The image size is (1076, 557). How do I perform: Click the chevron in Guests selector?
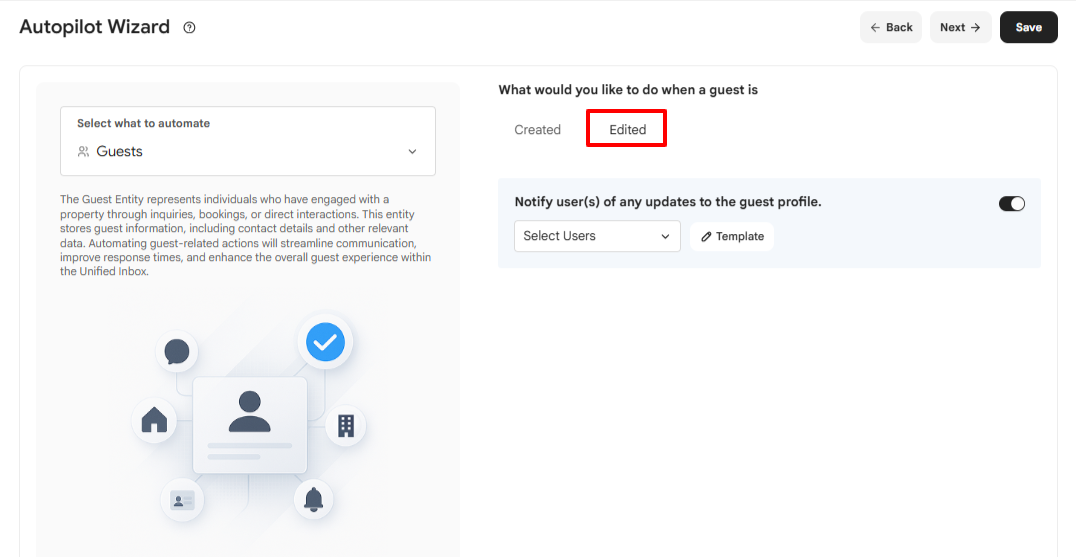[x=412, y=152]
